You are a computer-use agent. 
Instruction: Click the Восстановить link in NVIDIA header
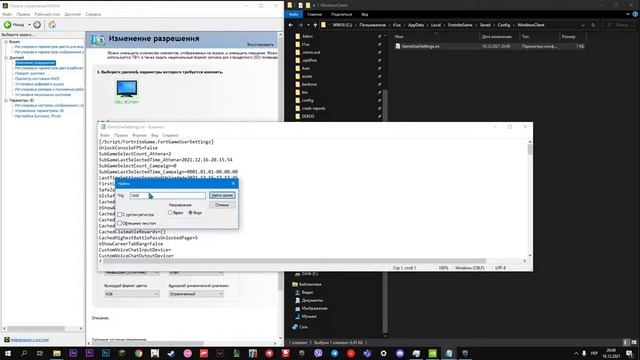pyautogui.click(x=260, y=44)
